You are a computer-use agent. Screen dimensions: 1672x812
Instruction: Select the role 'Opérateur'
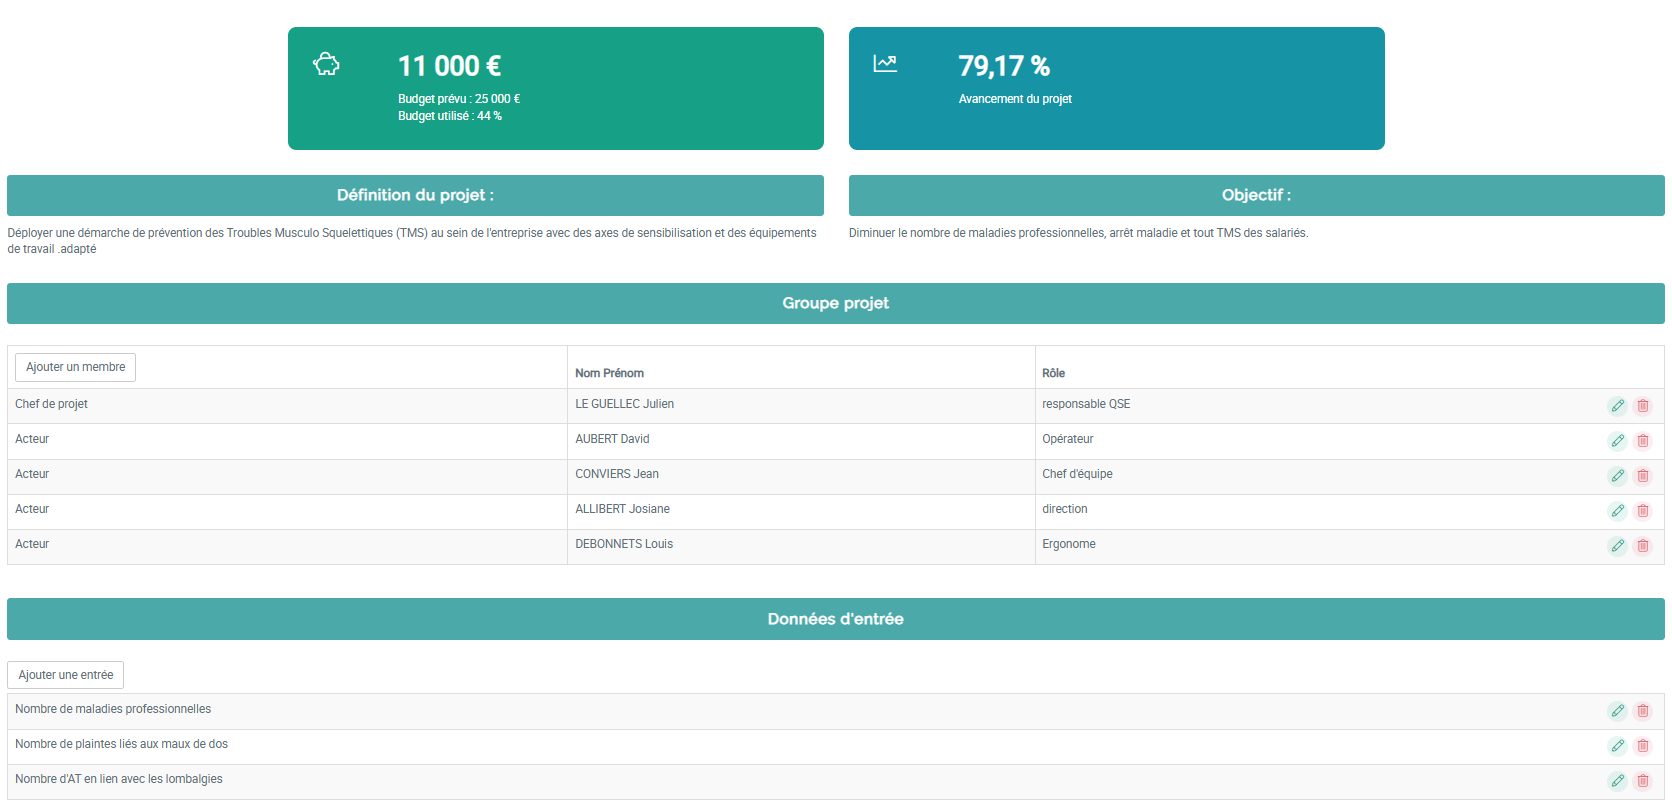point(1067,439)
